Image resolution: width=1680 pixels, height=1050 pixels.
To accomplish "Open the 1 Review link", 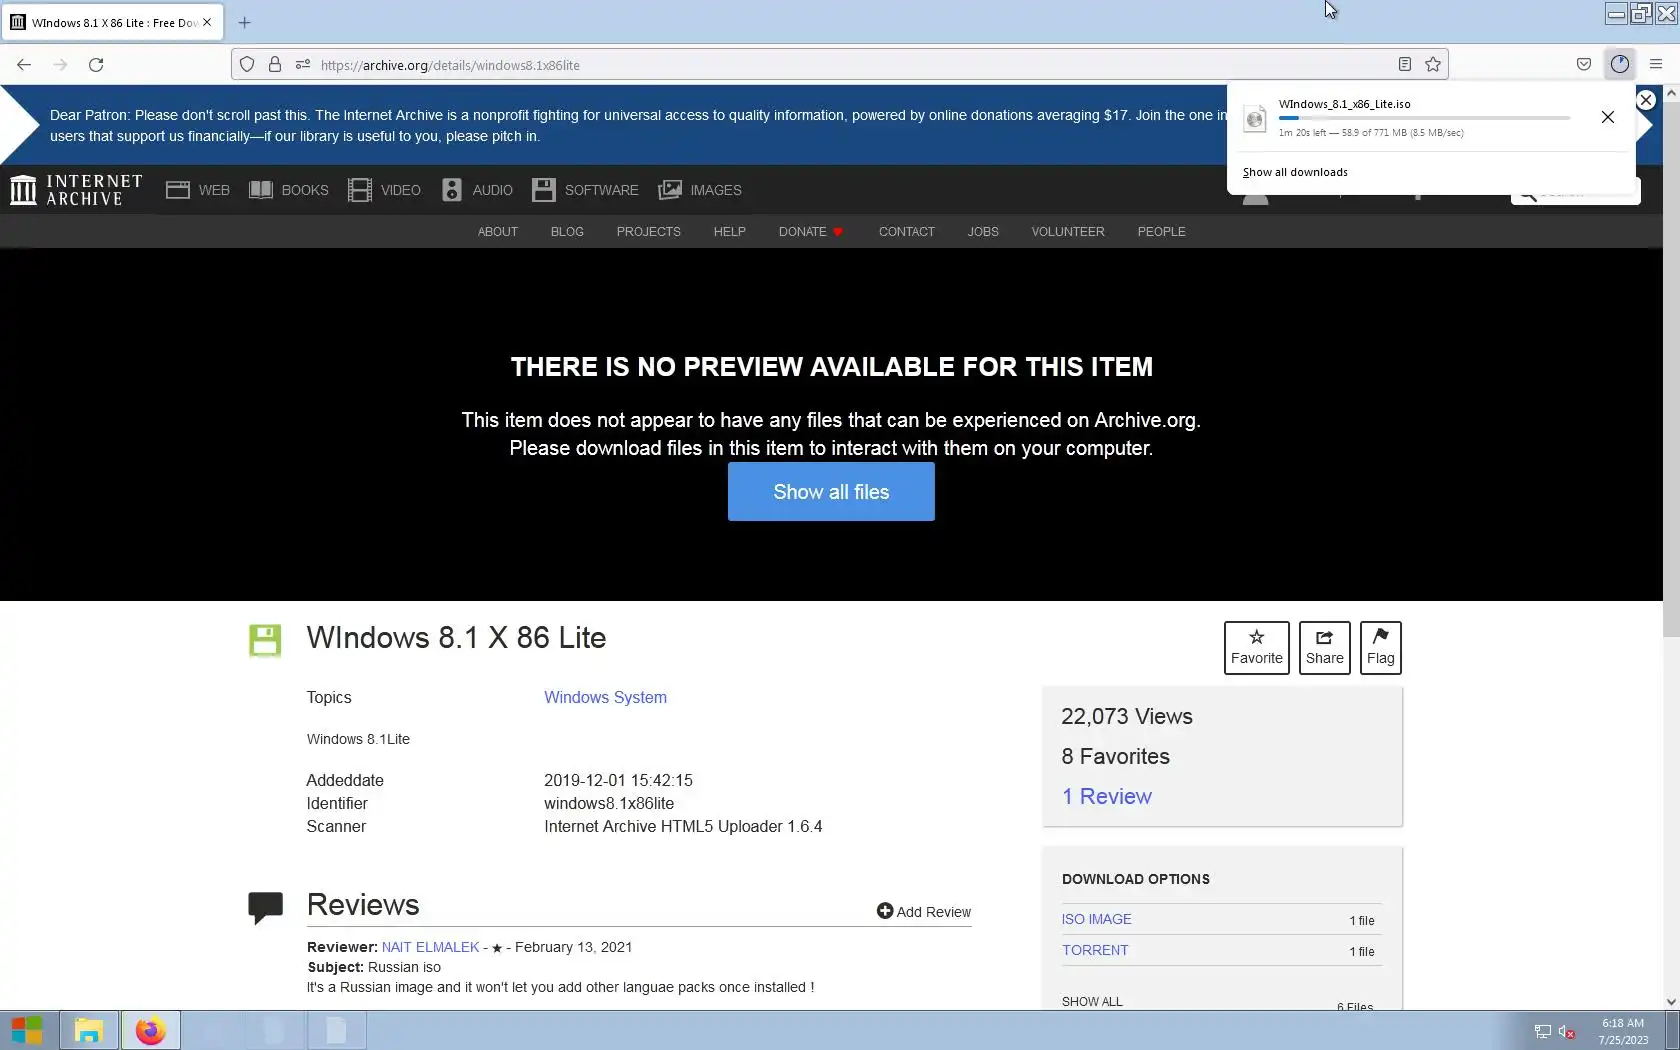I will [x=1107, y=797].
